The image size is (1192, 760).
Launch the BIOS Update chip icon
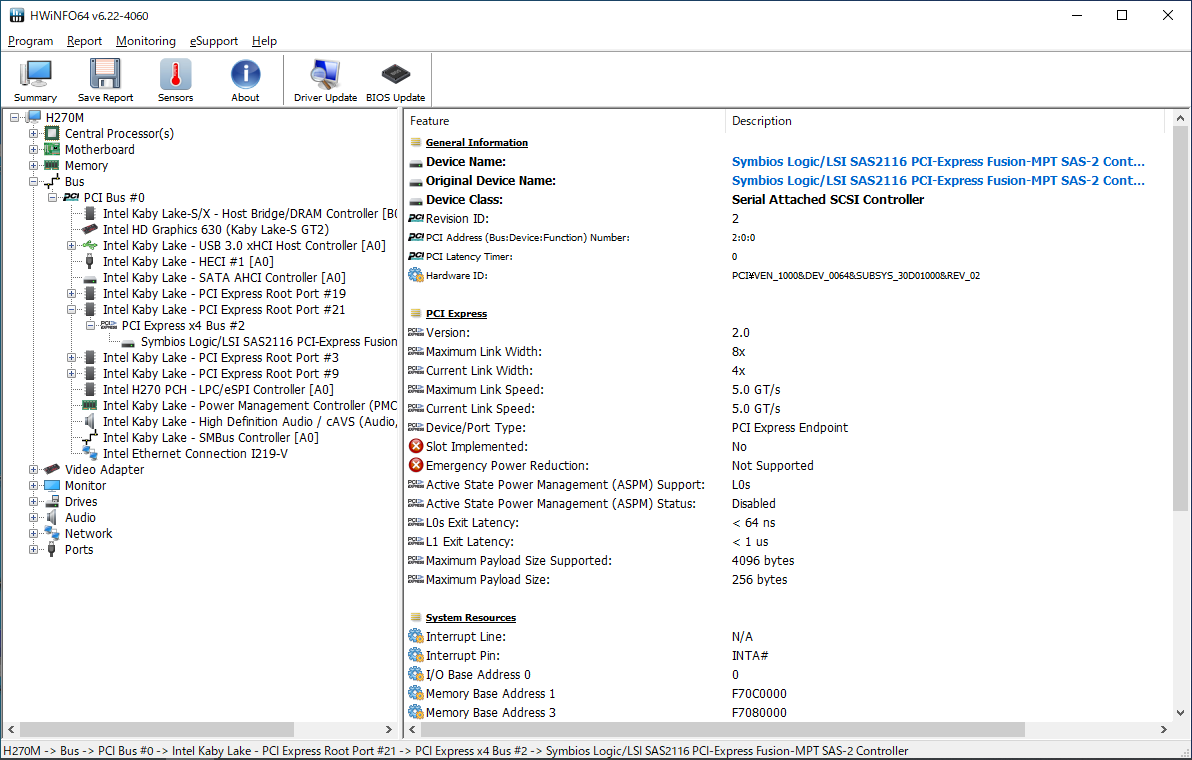click(x=395, y=75)
